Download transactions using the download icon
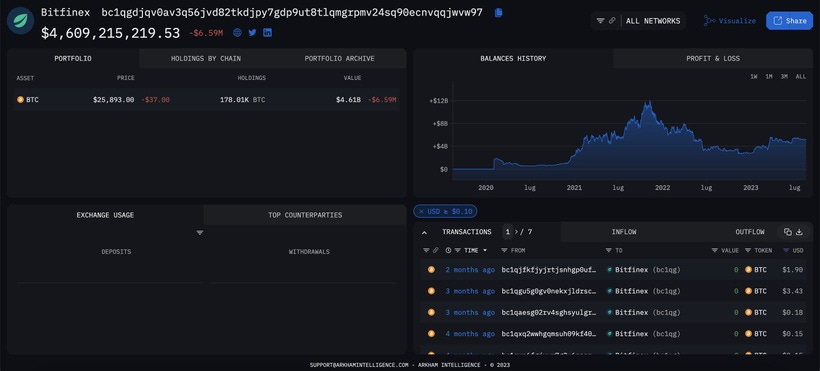This screenshot has width=820, height=371. coord(800,232)
